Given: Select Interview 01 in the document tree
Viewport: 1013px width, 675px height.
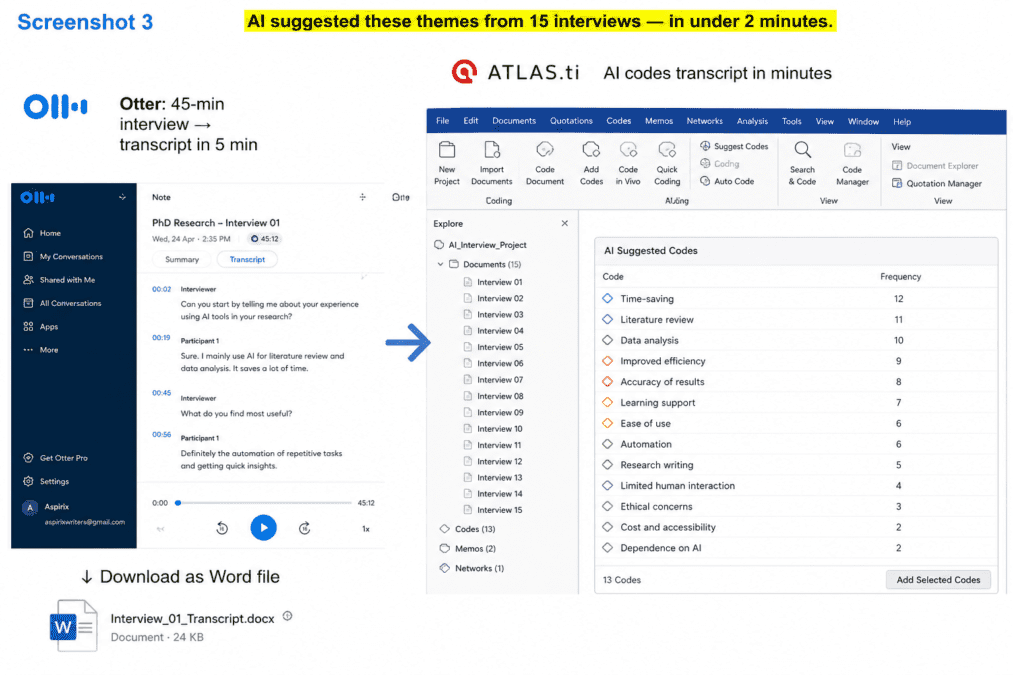Looking at the screenshot, I should (x=494, y=282).
